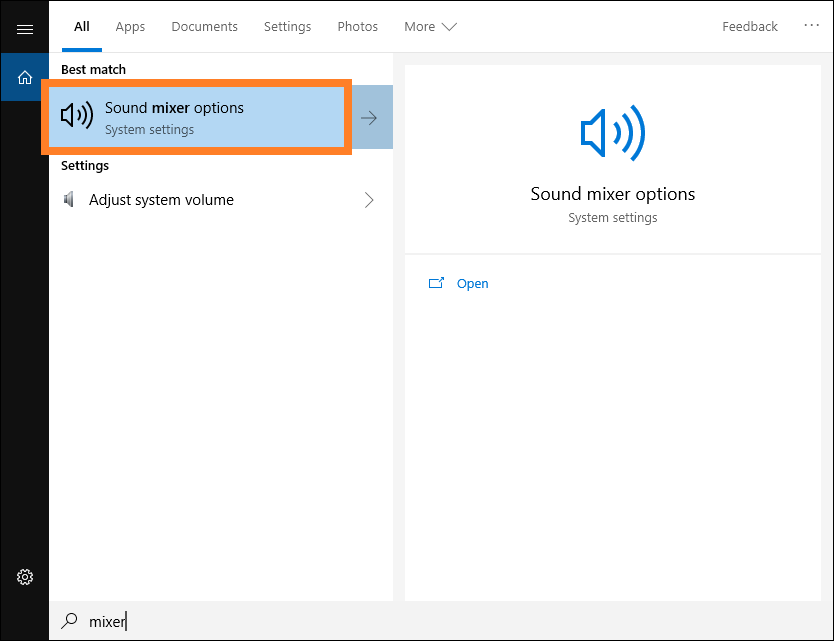834x641 pixels.
Task: Expand Adjust system volume with its chevron
Action: point(369,200)
